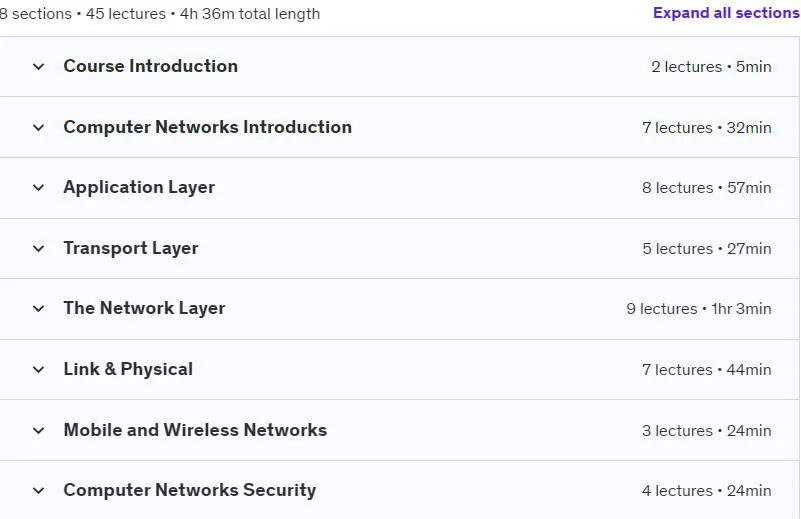Click the '9 lectures • 1hr 3min' label
The width and height of the screenshot is (801, 519).
click(699, 309)
